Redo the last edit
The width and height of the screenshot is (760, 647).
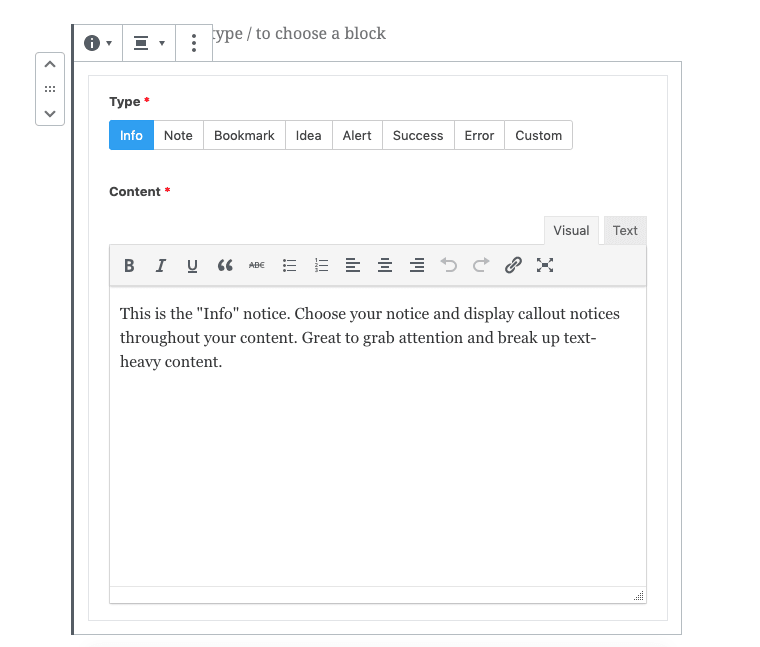pyautogui.click(x=481, y=266)
